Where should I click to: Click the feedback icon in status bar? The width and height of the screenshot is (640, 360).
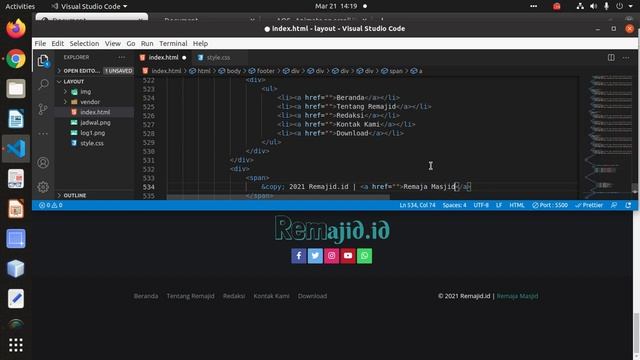[614, 205]
